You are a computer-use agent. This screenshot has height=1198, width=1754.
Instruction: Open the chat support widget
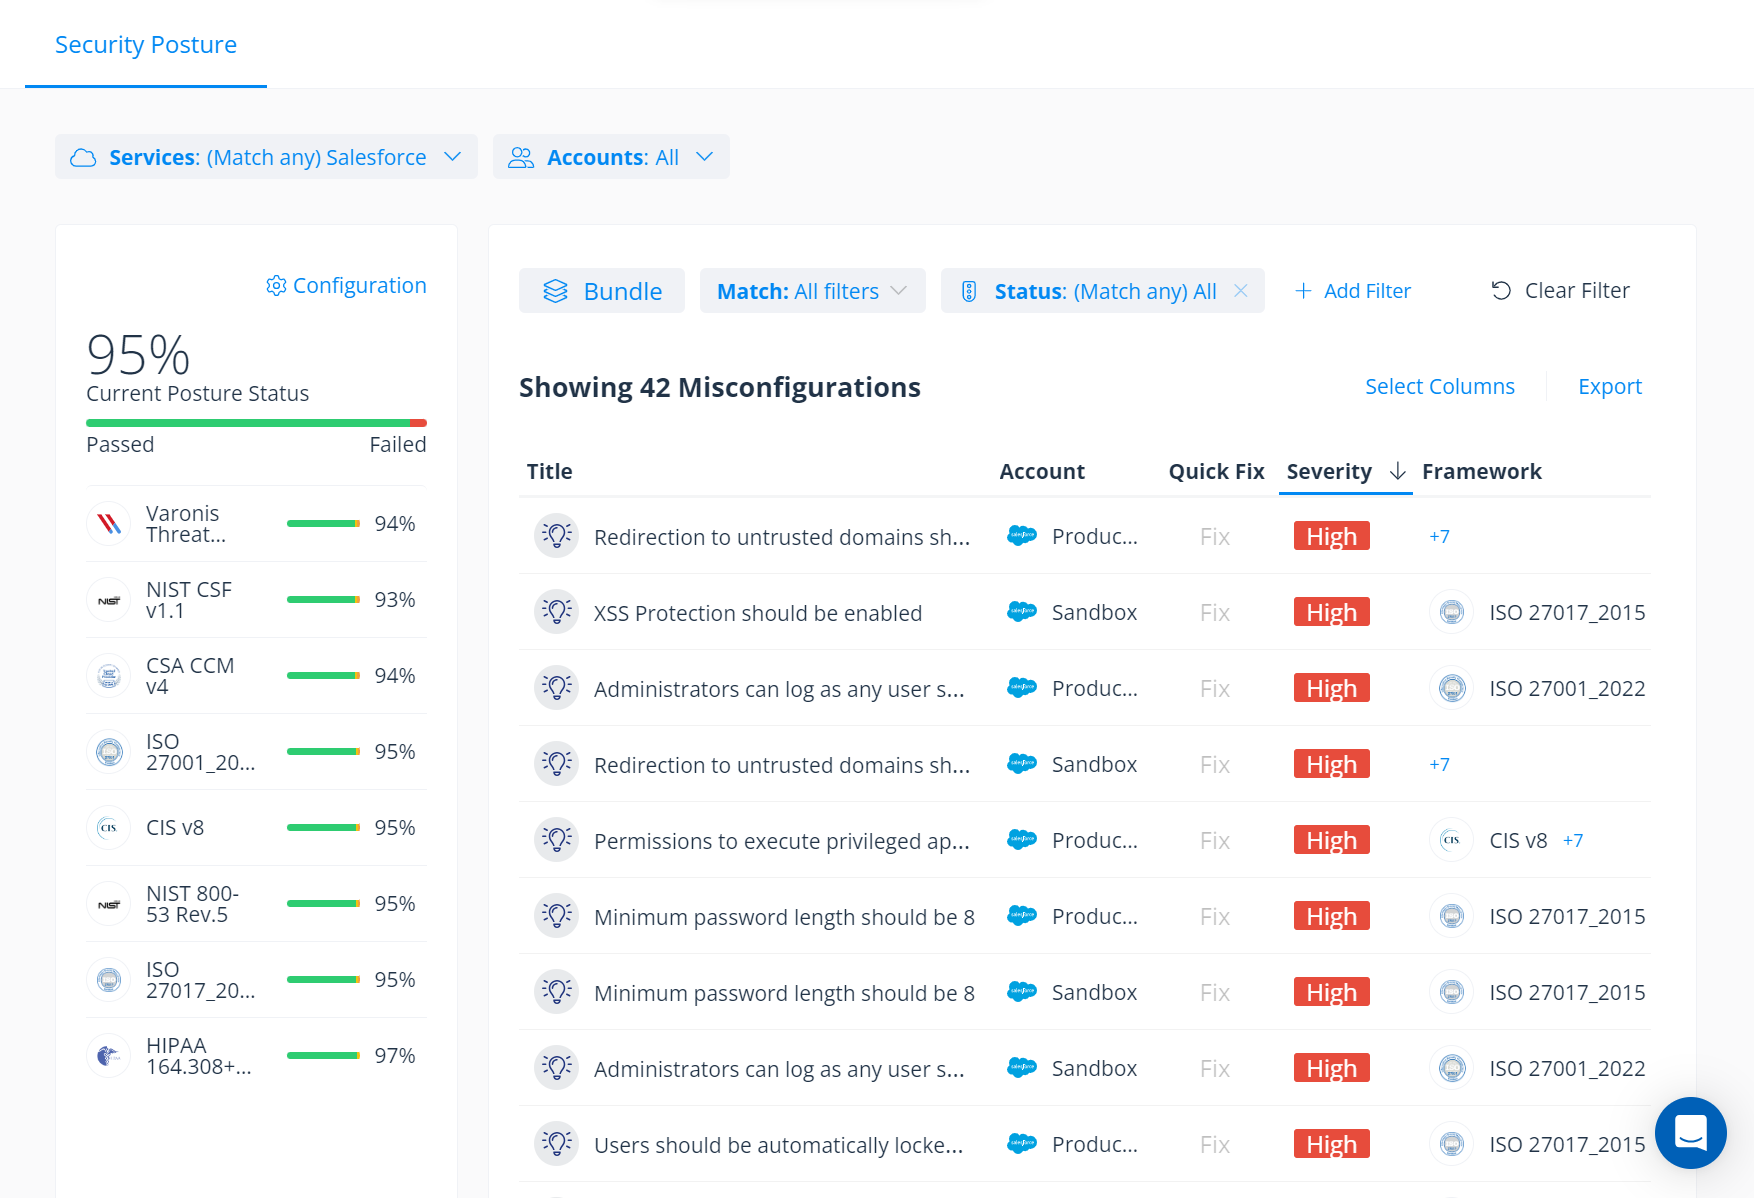(x=1691, y=1133)
